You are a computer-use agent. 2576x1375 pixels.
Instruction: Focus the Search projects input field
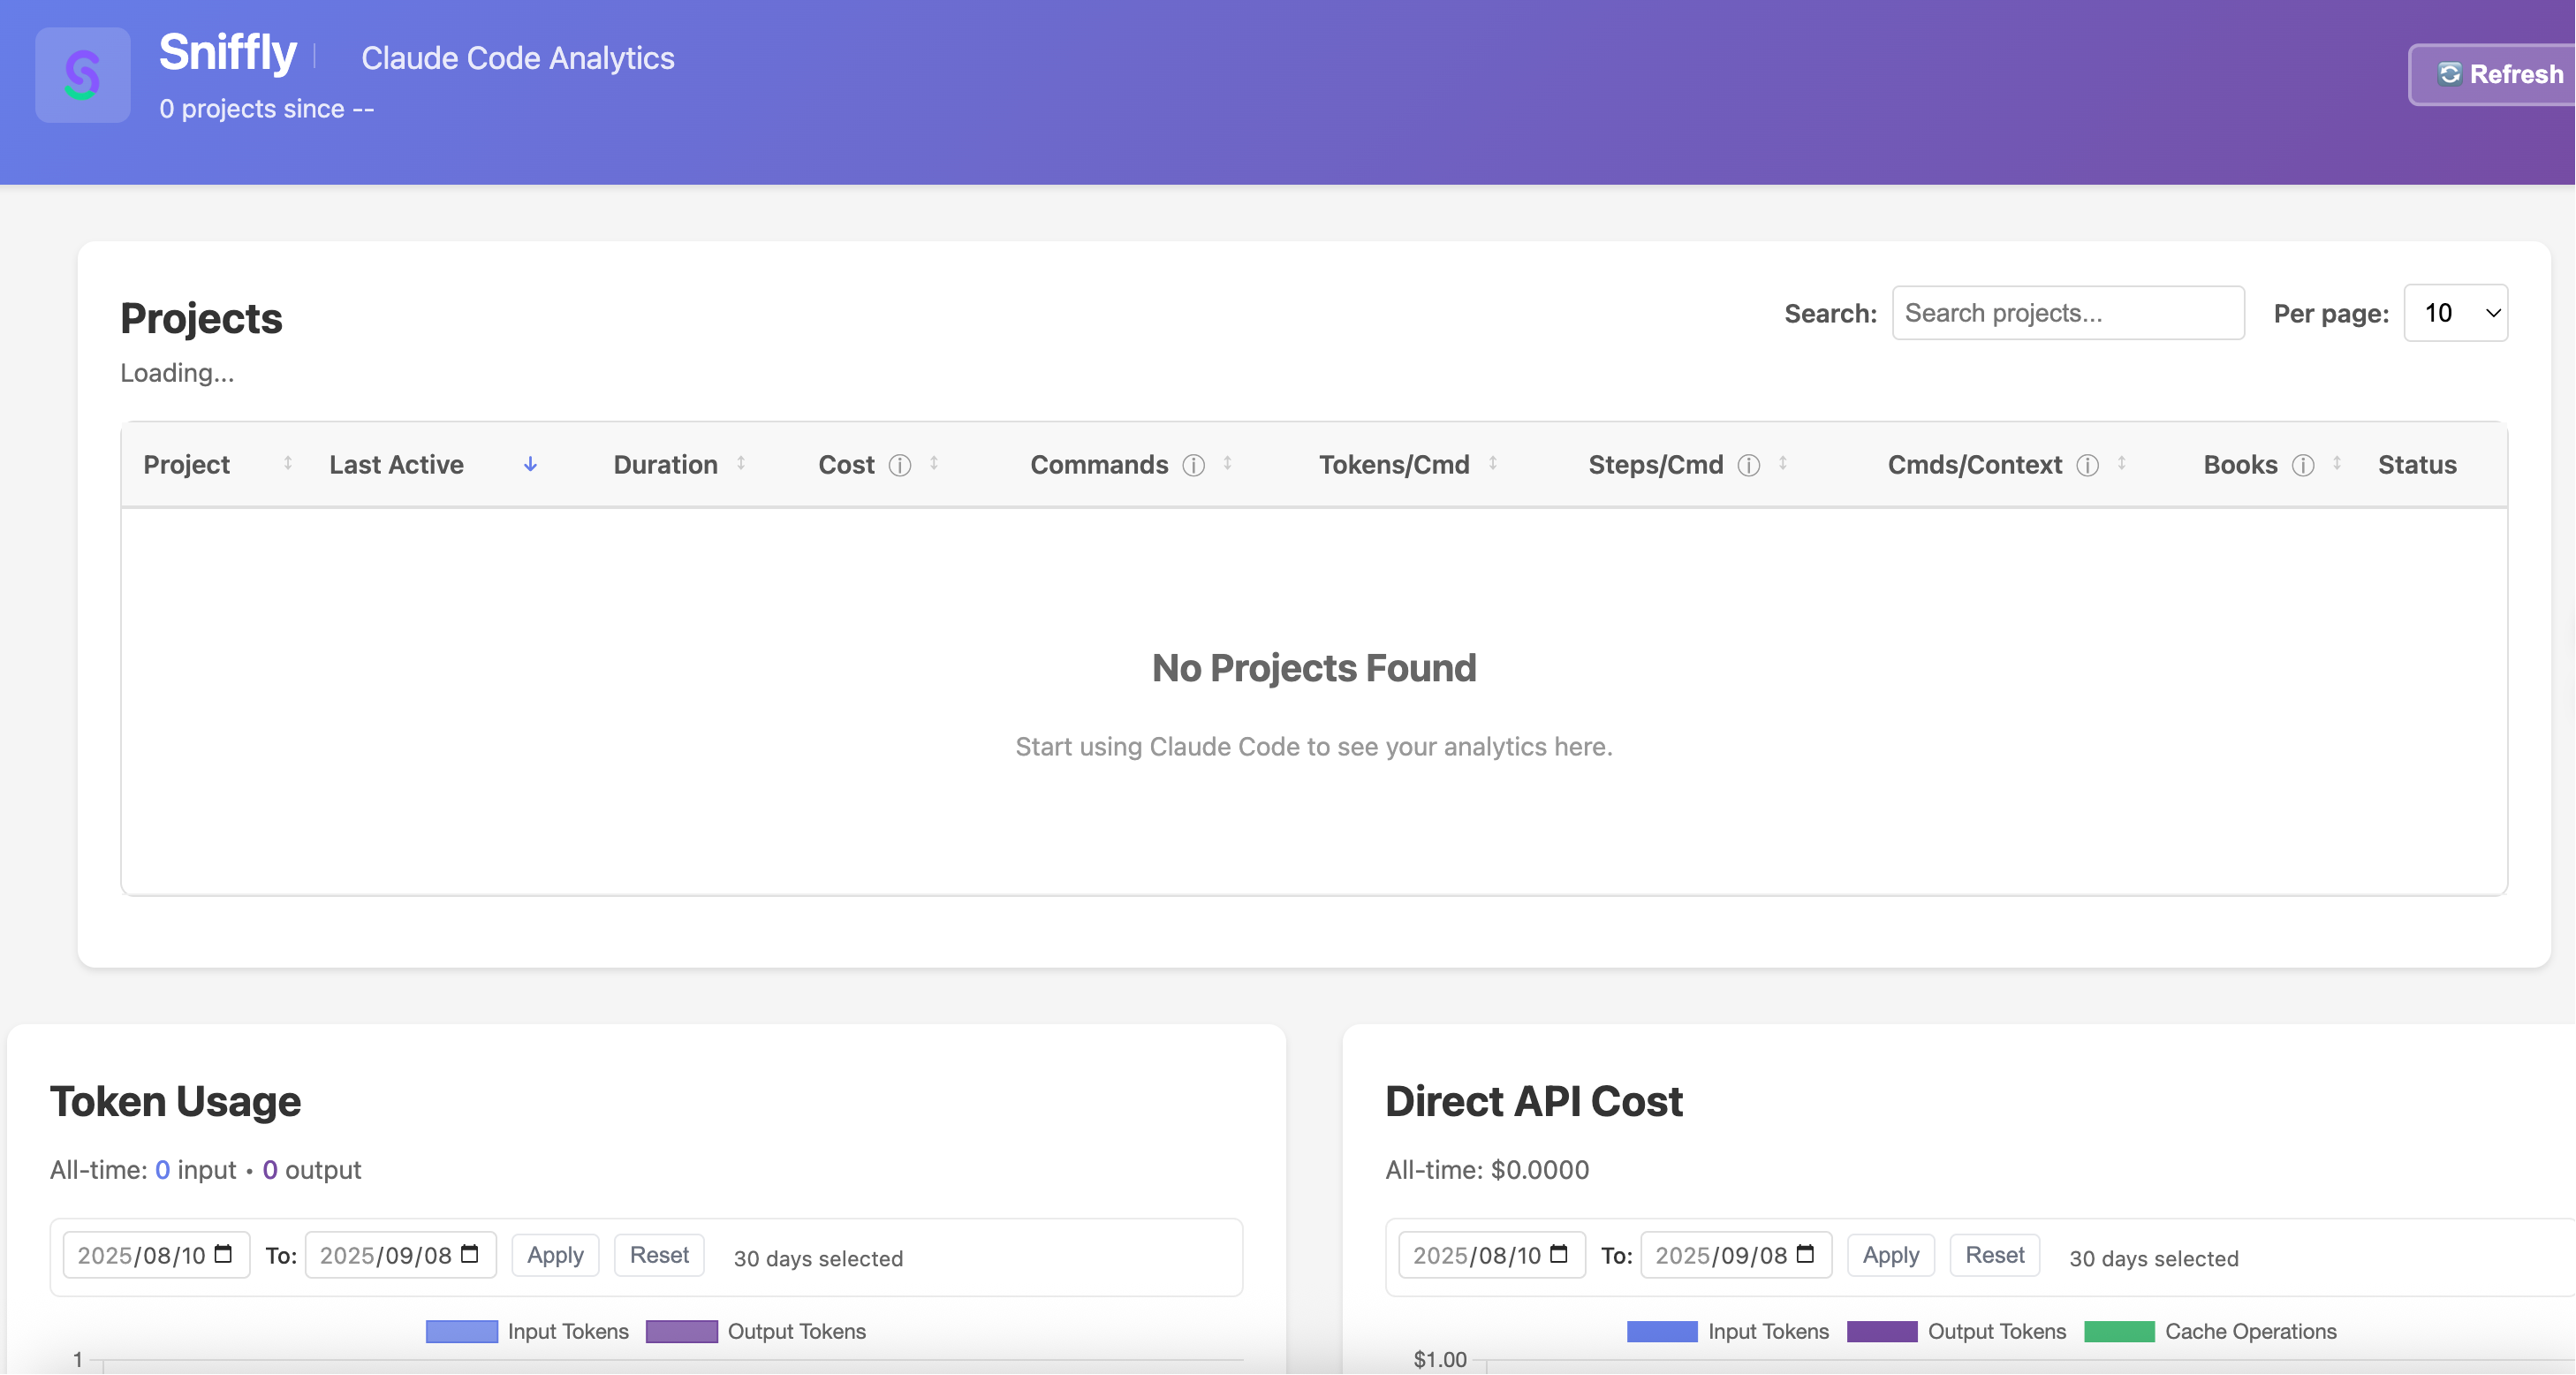coord(2068,313)
